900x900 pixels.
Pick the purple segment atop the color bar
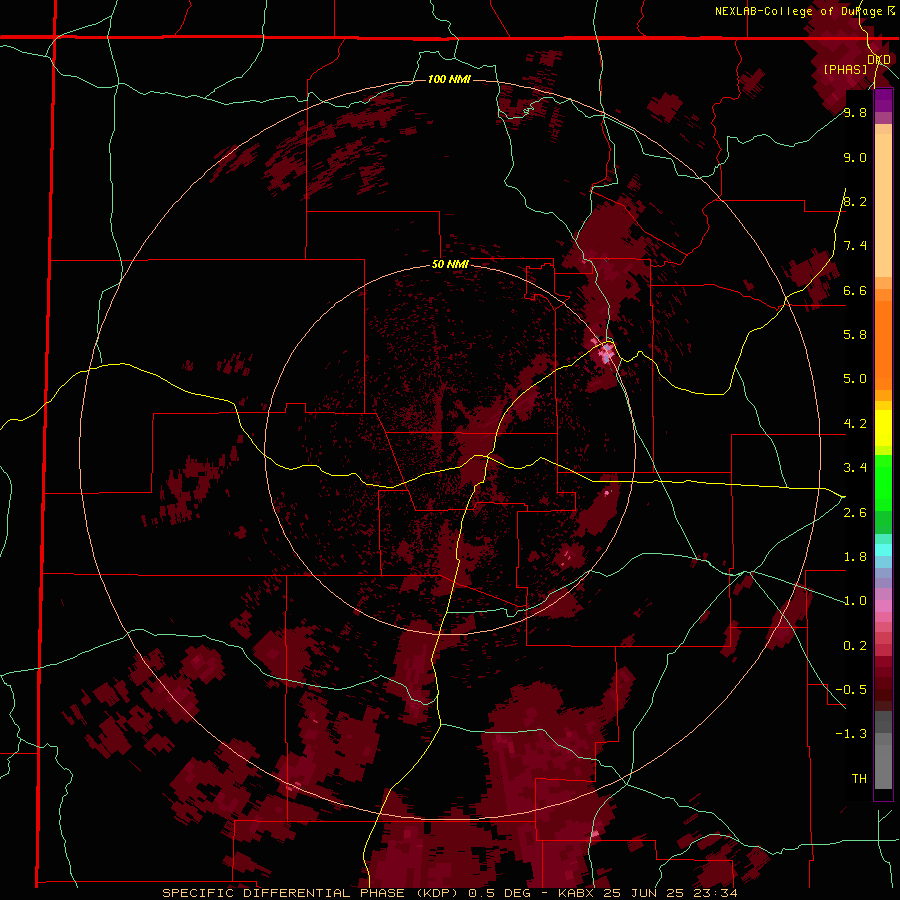tap(883, 100)
